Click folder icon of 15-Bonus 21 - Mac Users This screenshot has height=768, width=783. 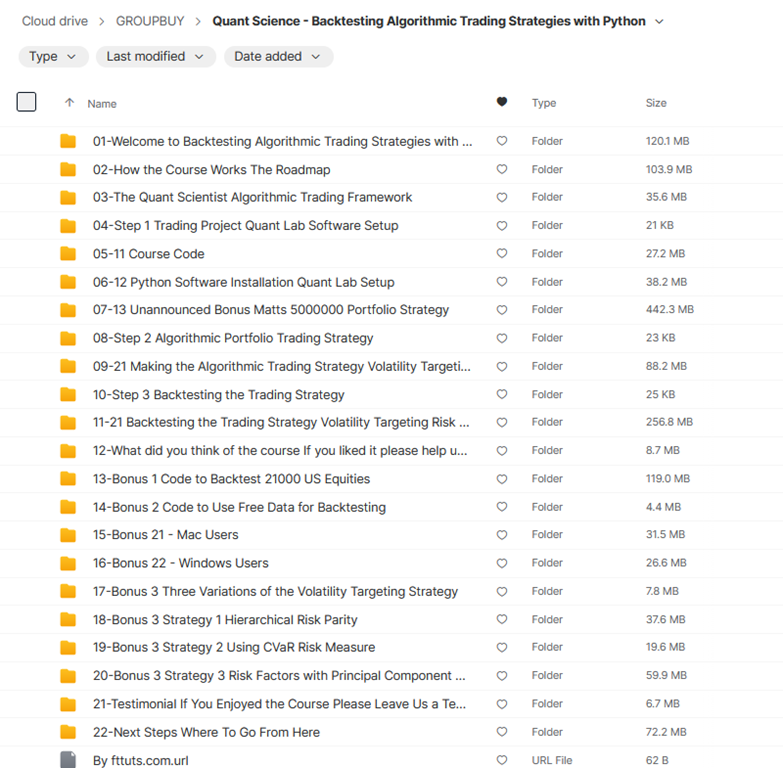click(x=68, y=535)
